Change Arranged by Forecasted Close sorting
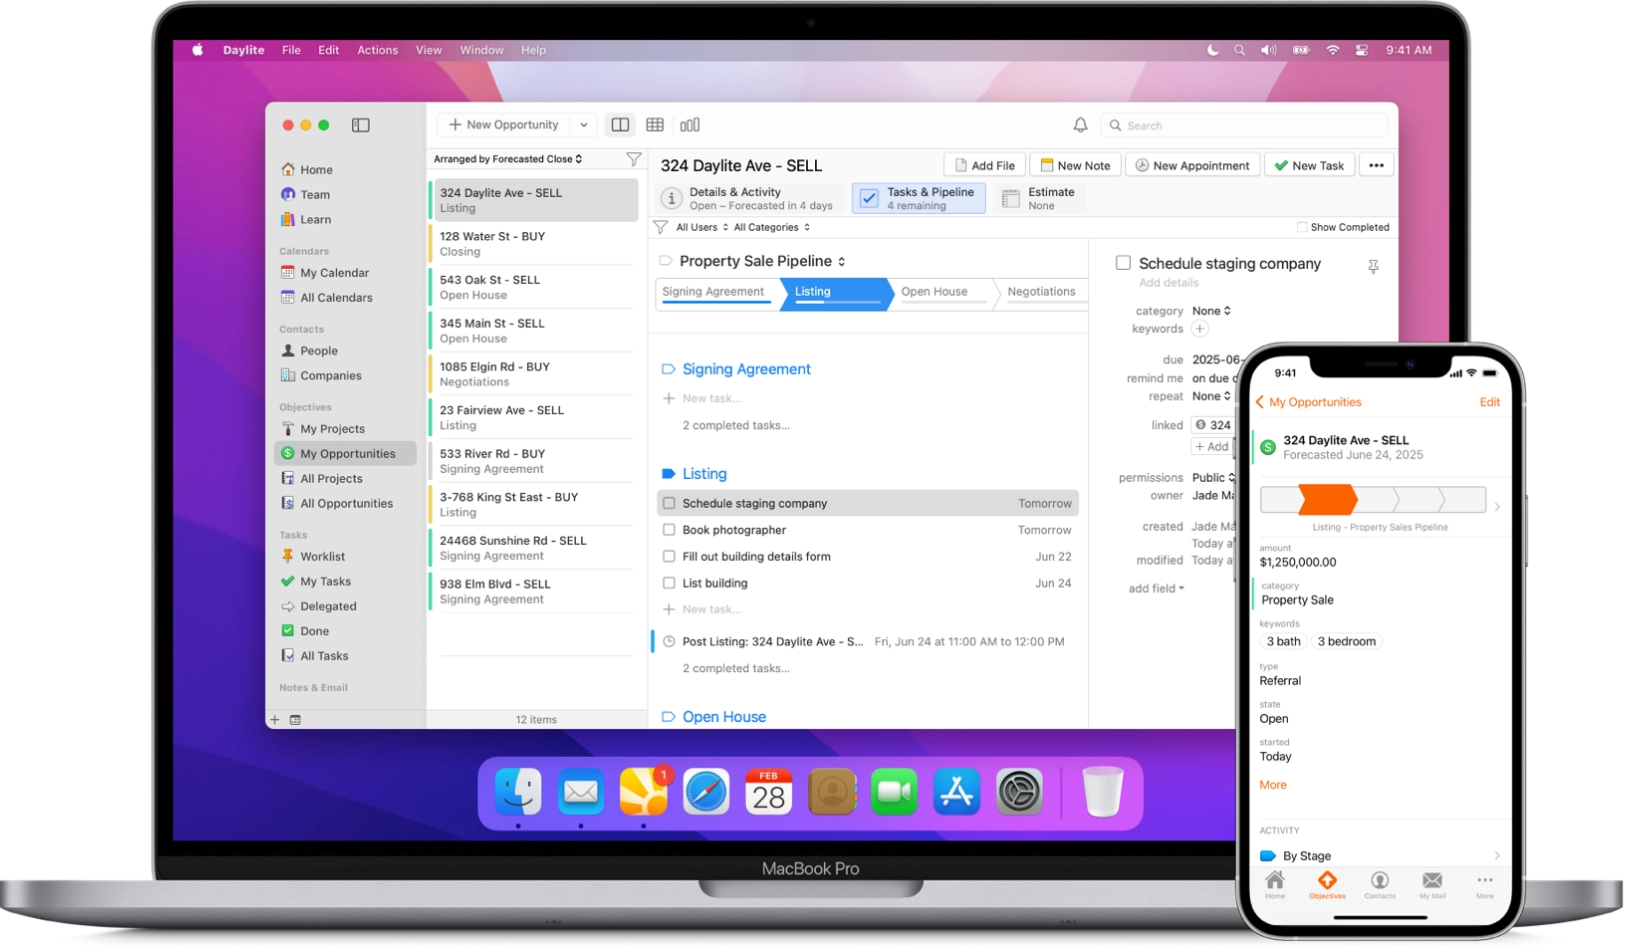The height and width of the screenshot is (950, 1640). click(508, 159)
